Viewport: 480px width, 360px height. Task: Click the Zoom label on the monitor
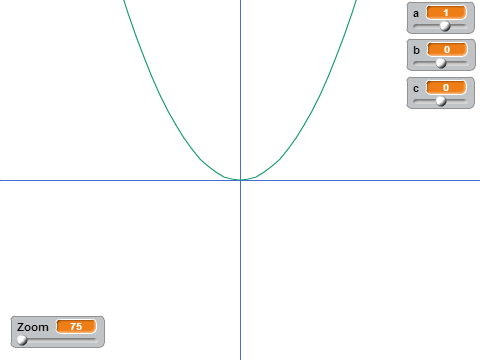pyautogui.click(x=33, y=327)
